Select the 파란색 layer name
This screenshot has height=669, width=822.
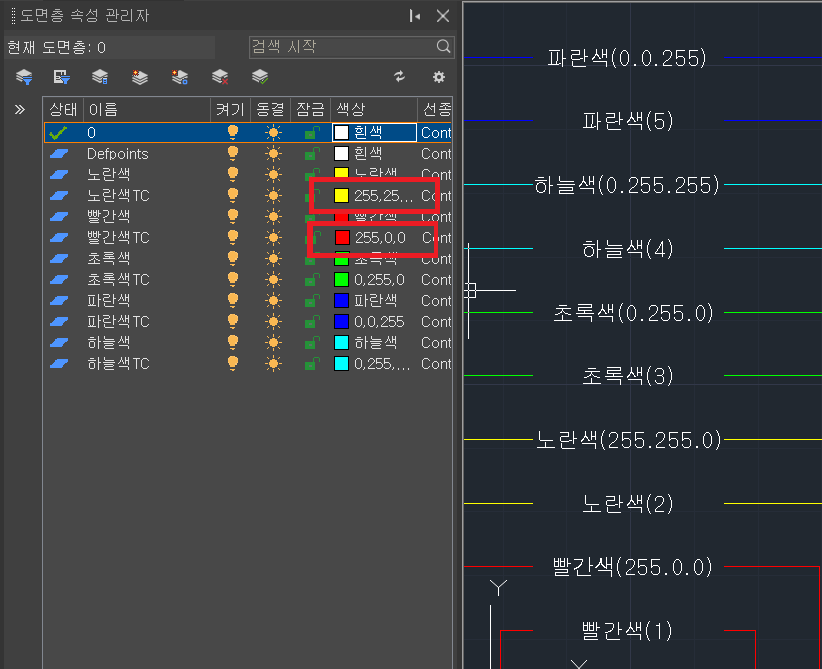109,300
